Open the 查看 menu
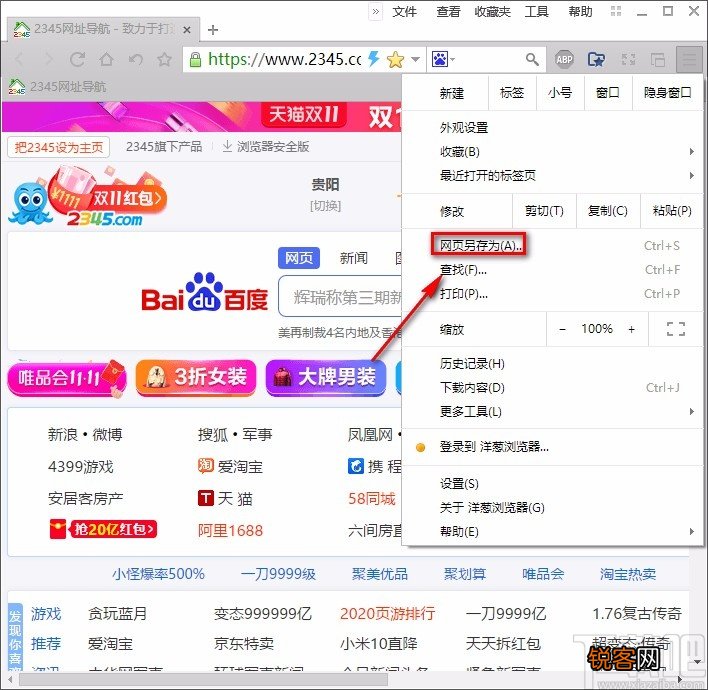Viewport: 708px width, 690px height. (x=448, y=12)
